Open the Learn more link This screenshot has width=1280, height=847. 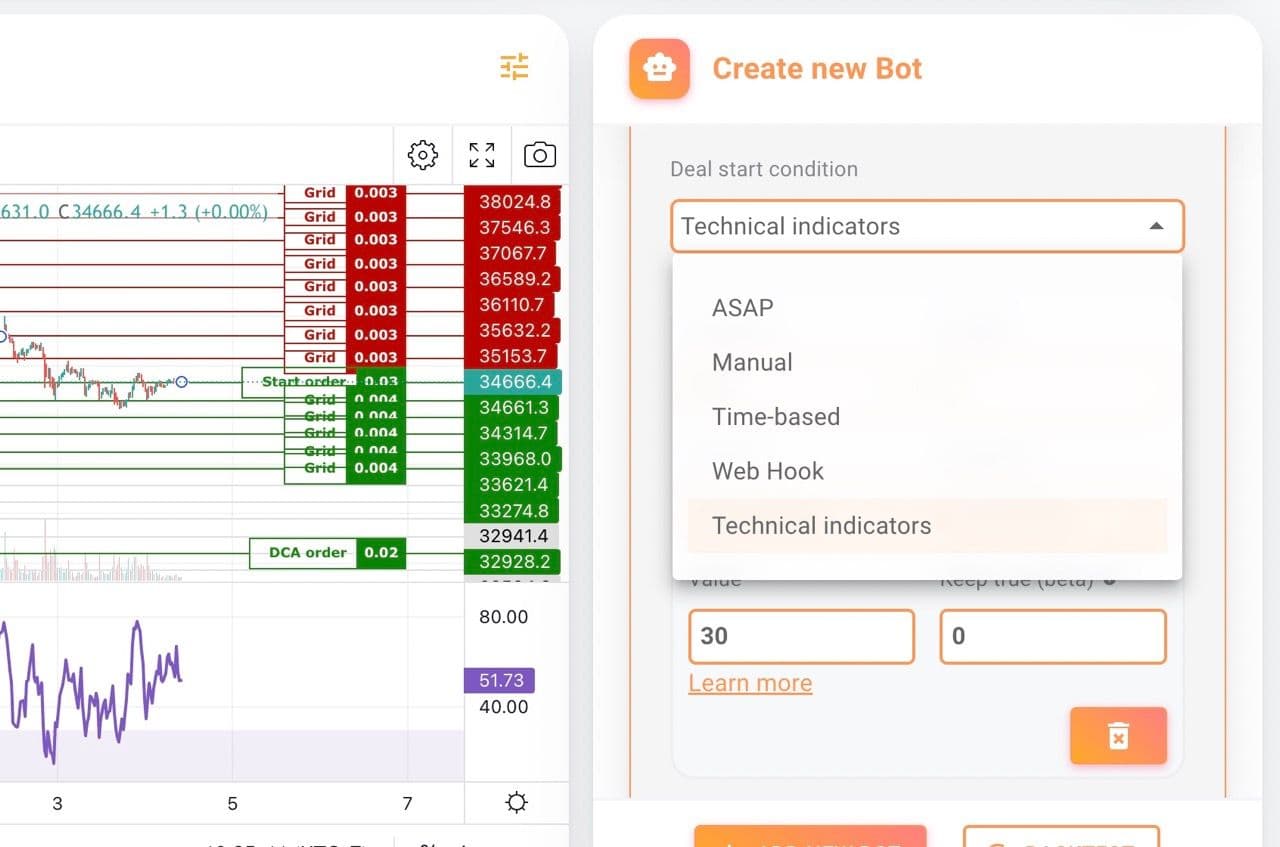pos(750,683)
